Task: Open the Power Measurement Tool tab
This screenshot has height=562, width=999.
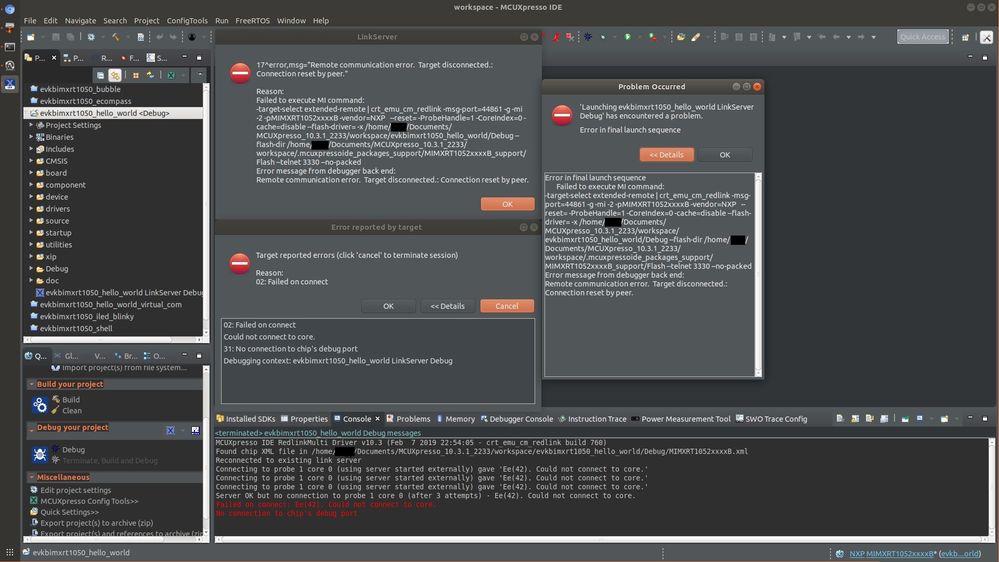Action: click(x=680, y=419)
